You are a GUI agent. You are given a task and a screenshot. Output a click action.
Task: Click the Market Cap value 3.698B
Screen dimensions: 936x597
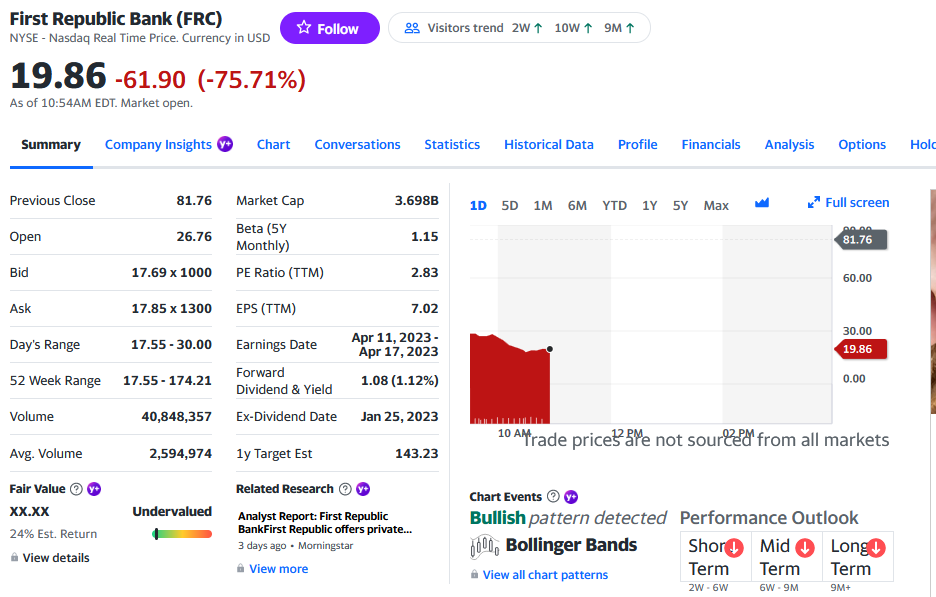point(417,201)
